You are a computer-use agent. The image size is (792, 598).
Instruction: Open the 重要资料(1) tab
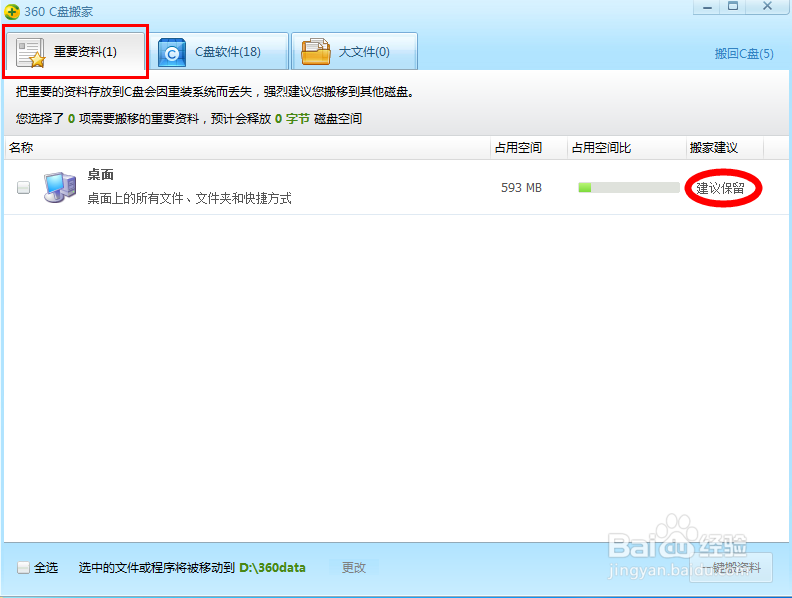click(75, 52)
